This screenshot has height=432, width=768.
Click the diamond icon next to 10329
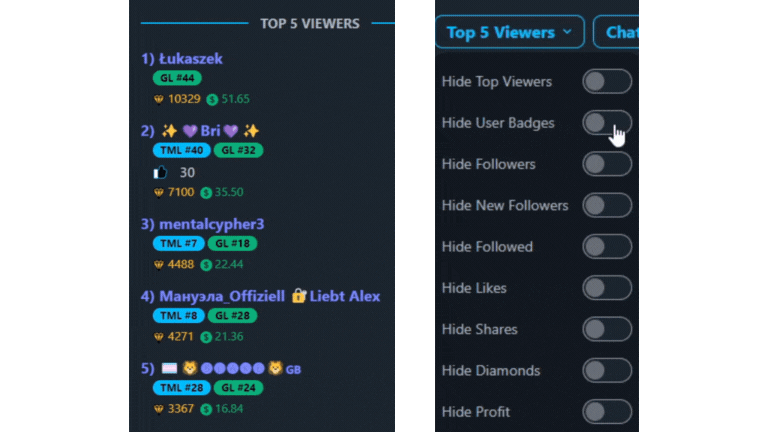pyautogui.click(x=158, y=99)
